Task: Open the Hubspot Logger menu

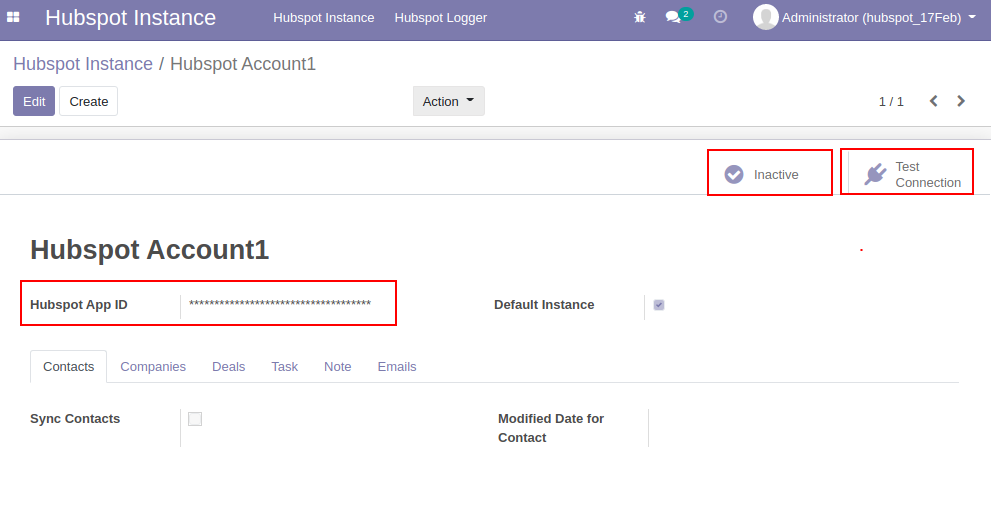Action: coord(441,18)
